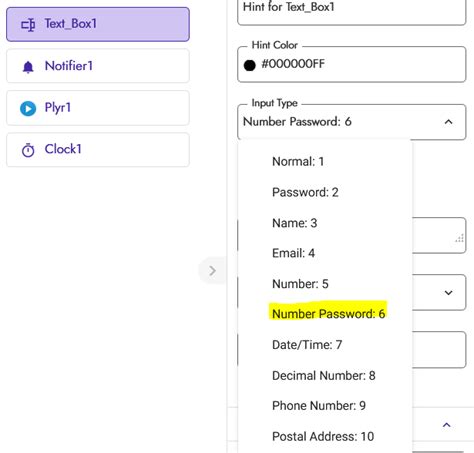The image size is (474, 453).
Task: Click the Notifier1 bell icon
Action: pos(28,67)
